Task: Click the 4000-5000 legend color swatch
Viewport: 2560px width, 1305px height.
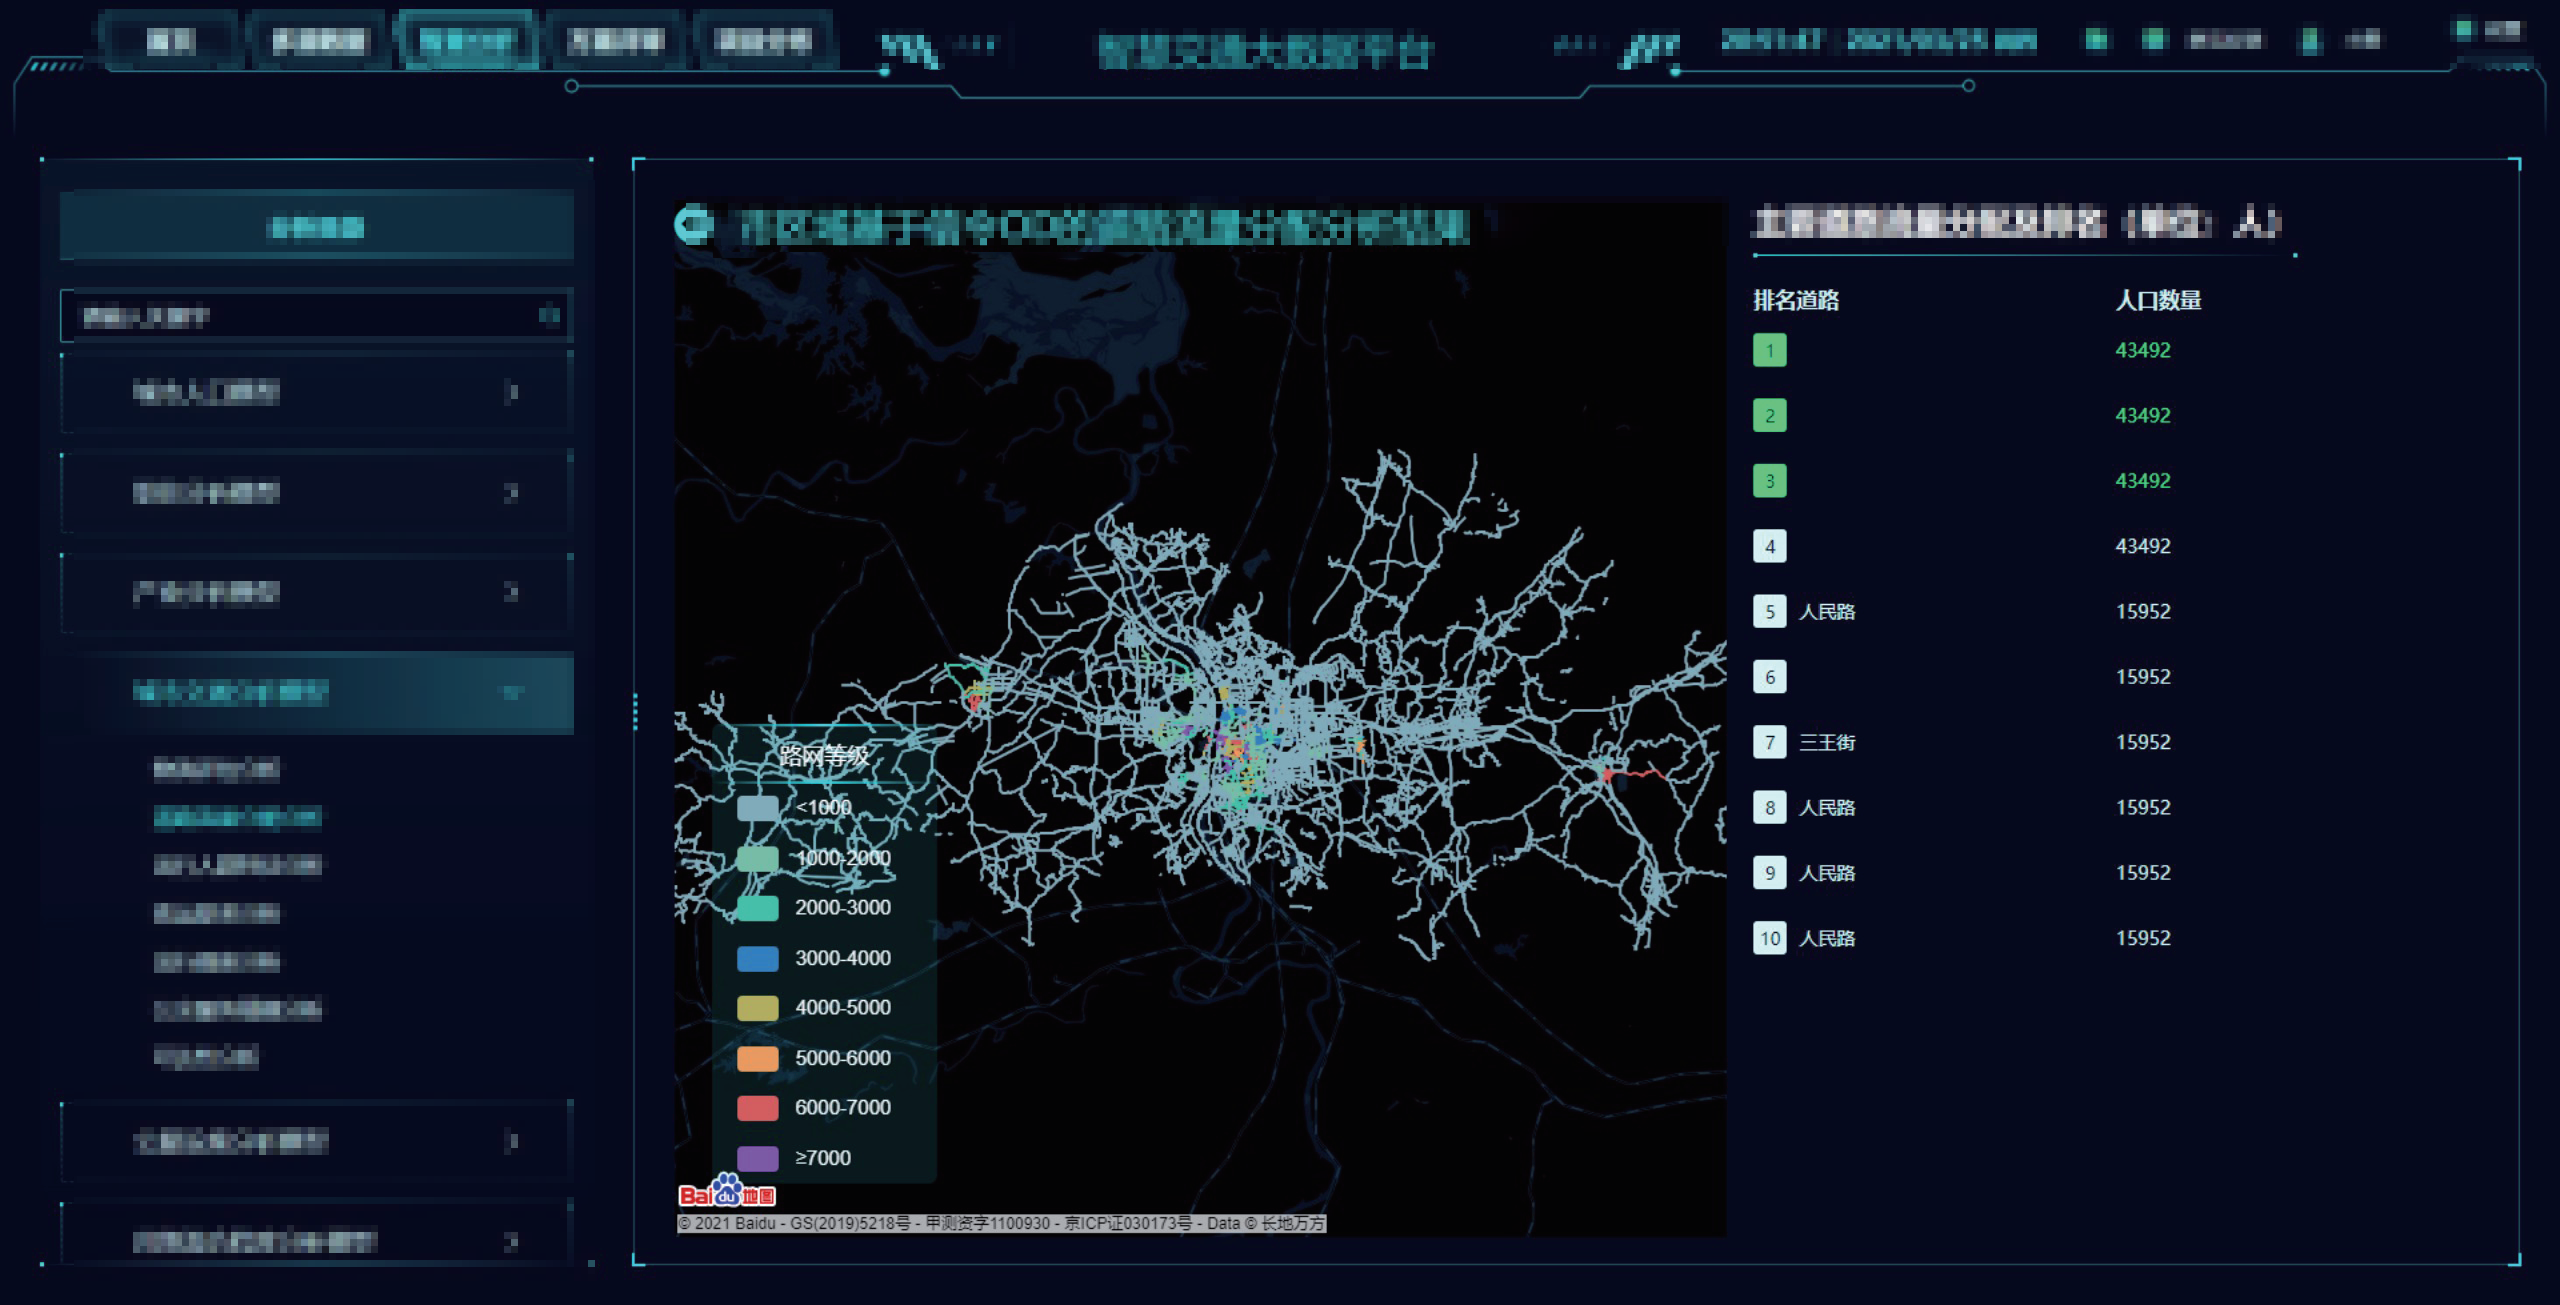Action: (757, 1008)
